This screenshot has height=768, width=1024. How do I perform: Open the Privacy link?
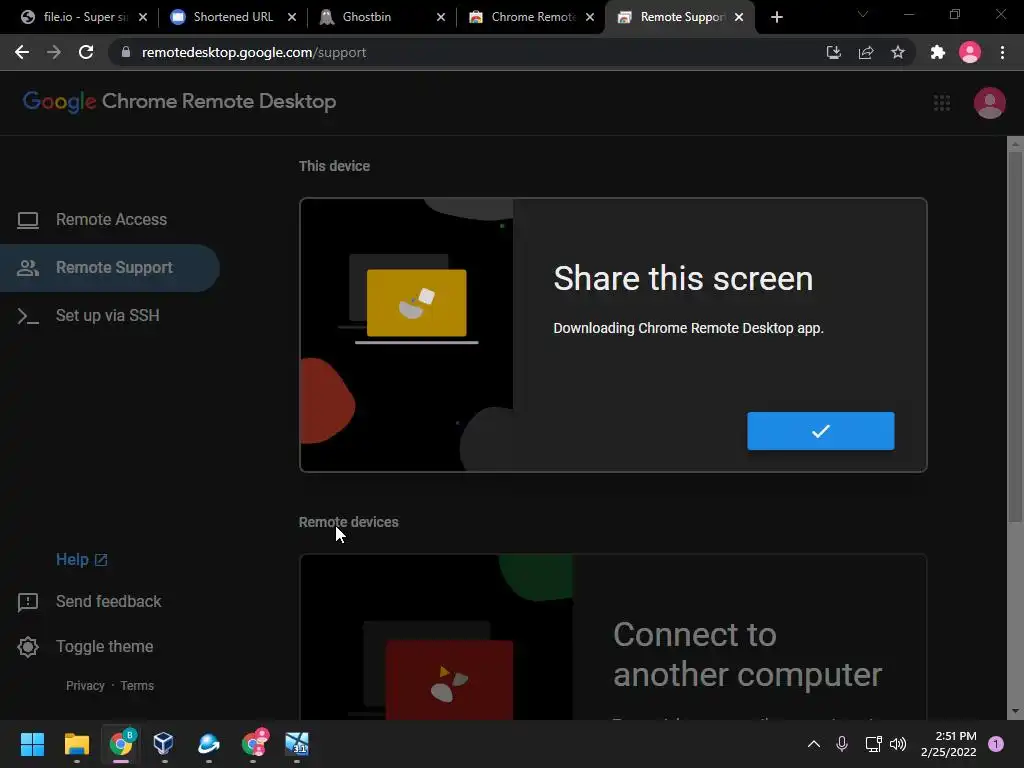[85, 686]
